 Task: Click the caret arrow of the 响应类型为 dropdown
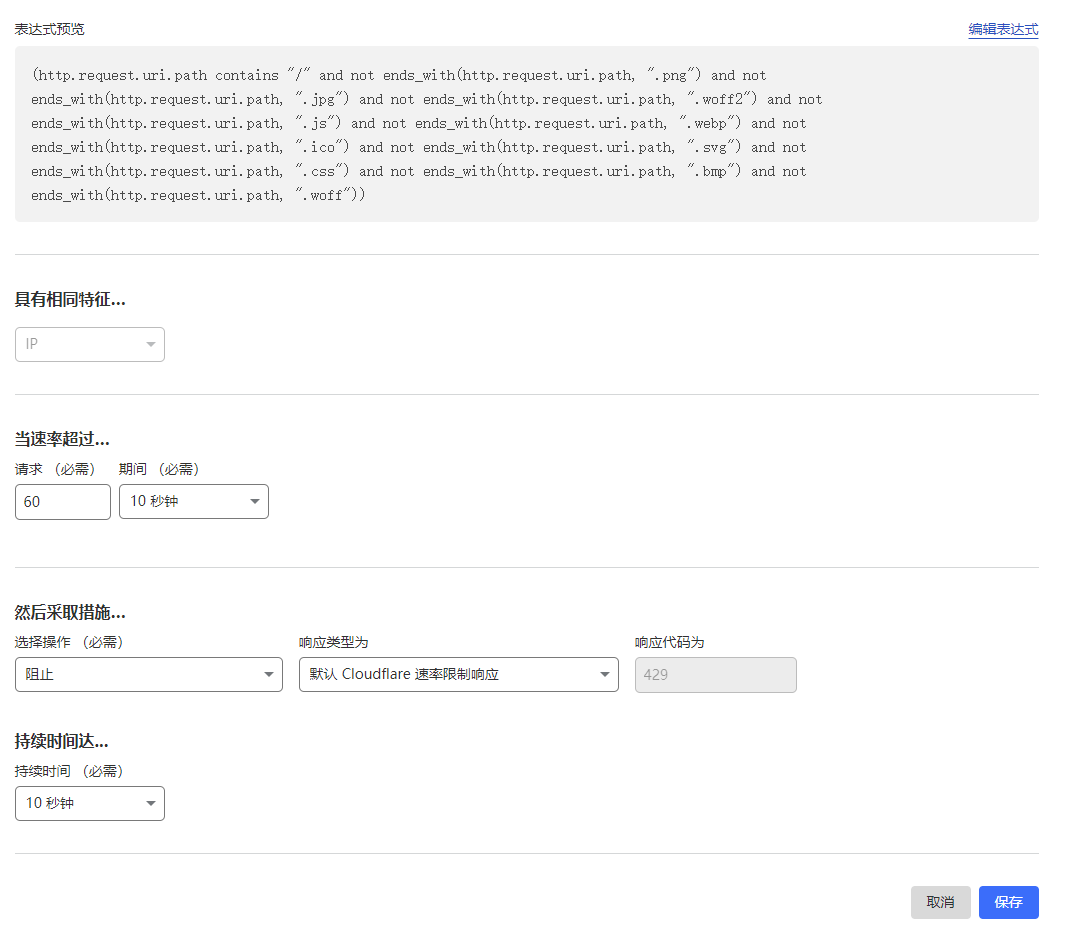coord(605,675)
